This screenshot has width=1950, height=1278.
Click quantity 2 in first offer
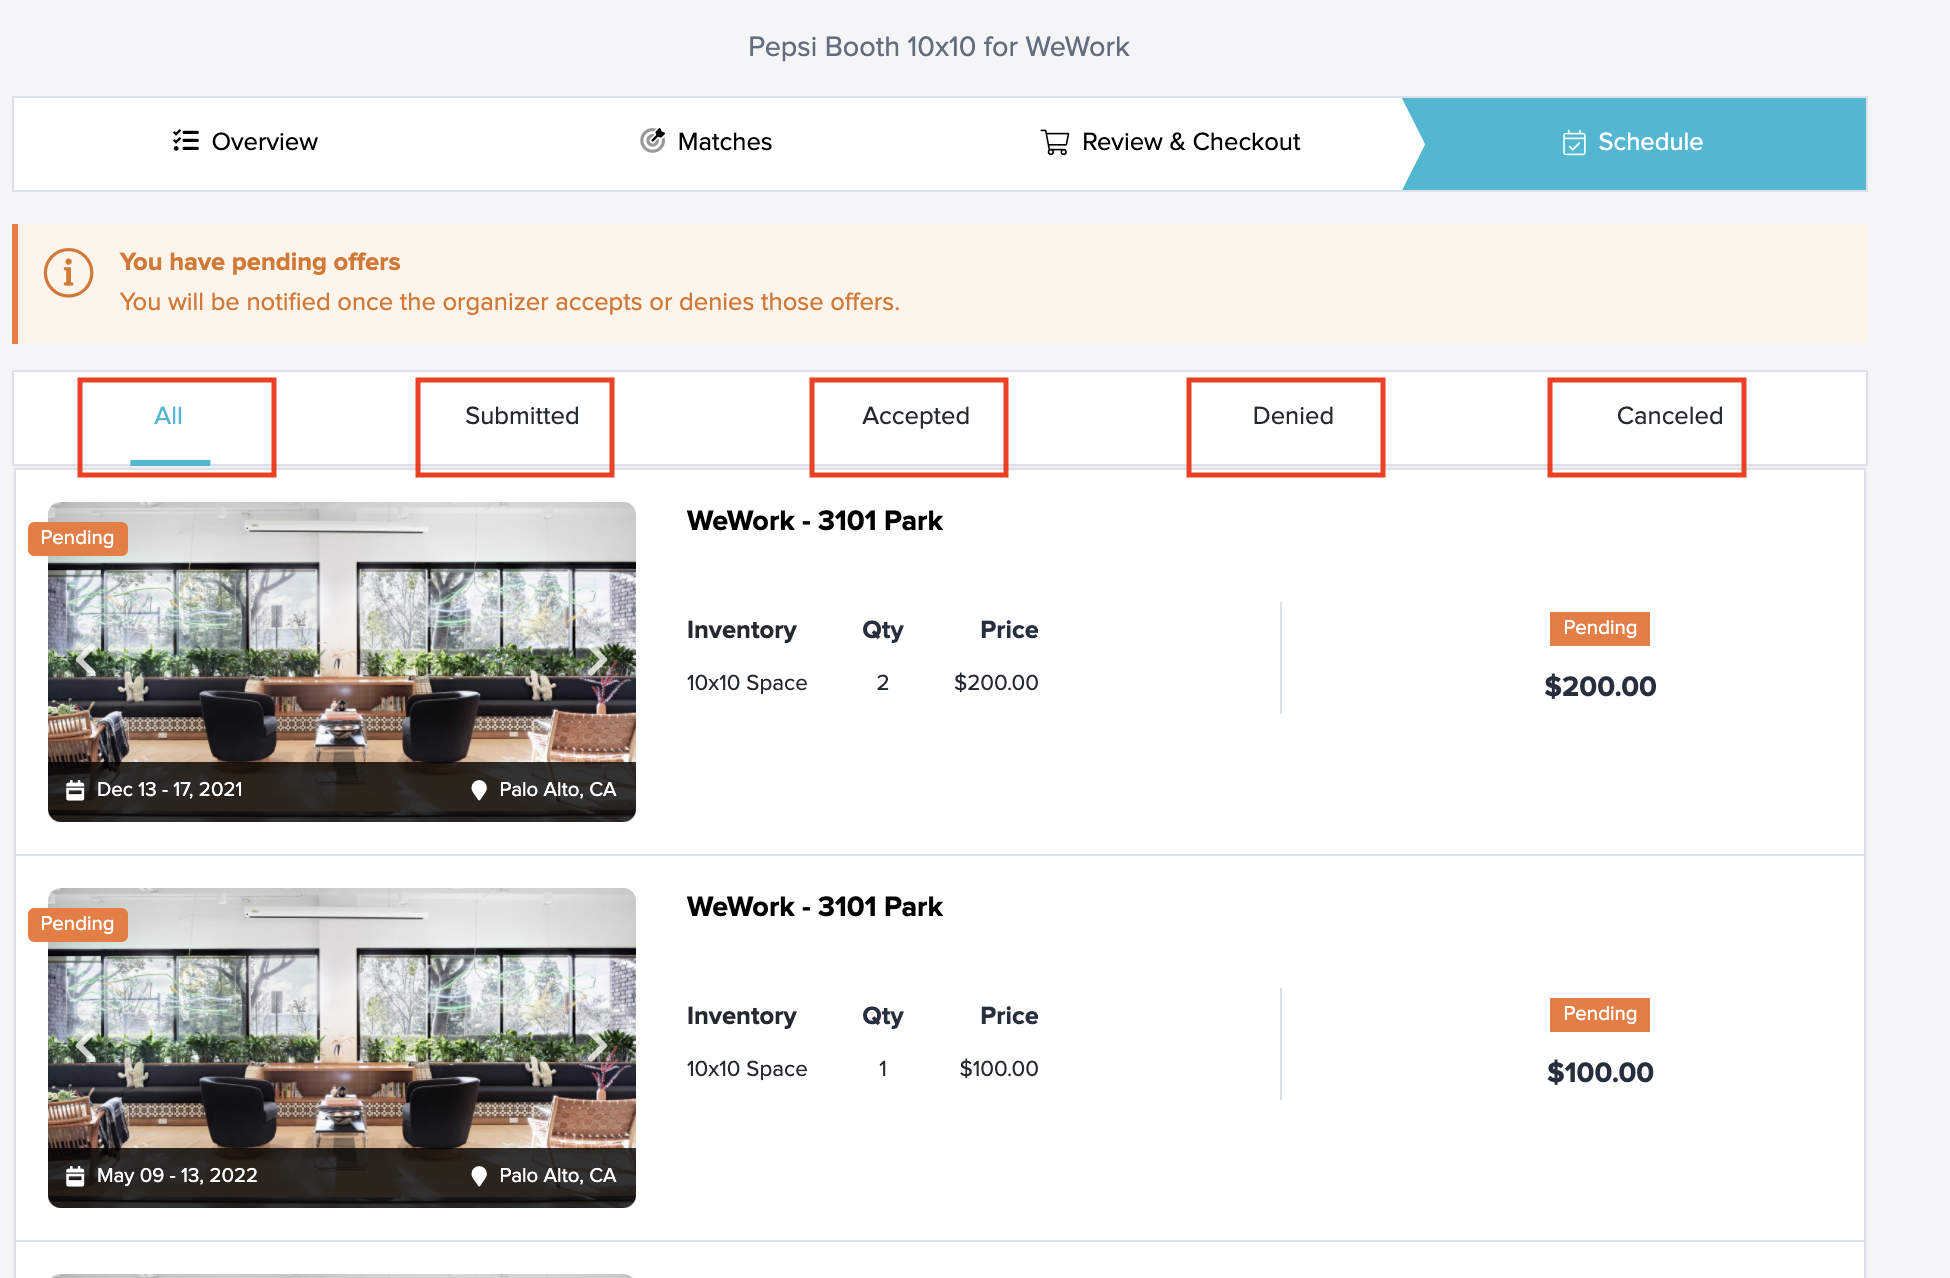883,683
